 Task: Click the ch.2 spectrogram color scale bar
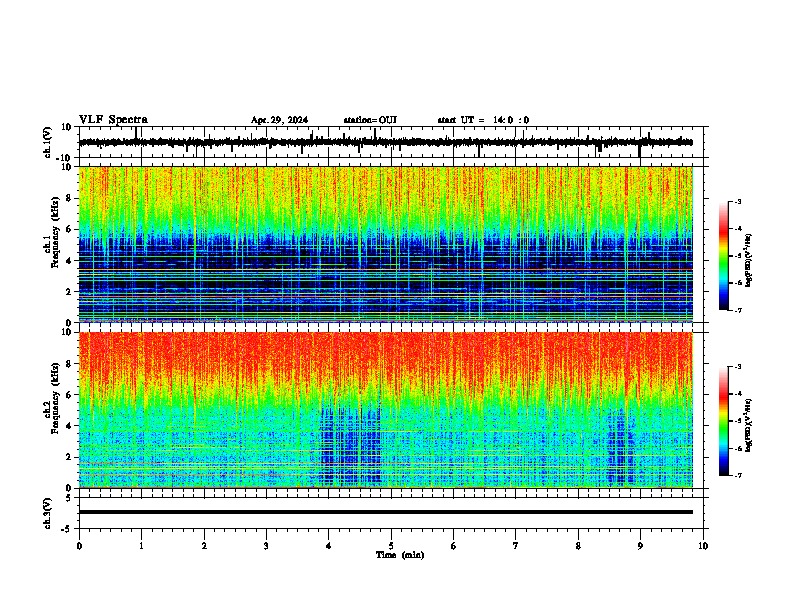pyautogui.click(x=724, y=421)
